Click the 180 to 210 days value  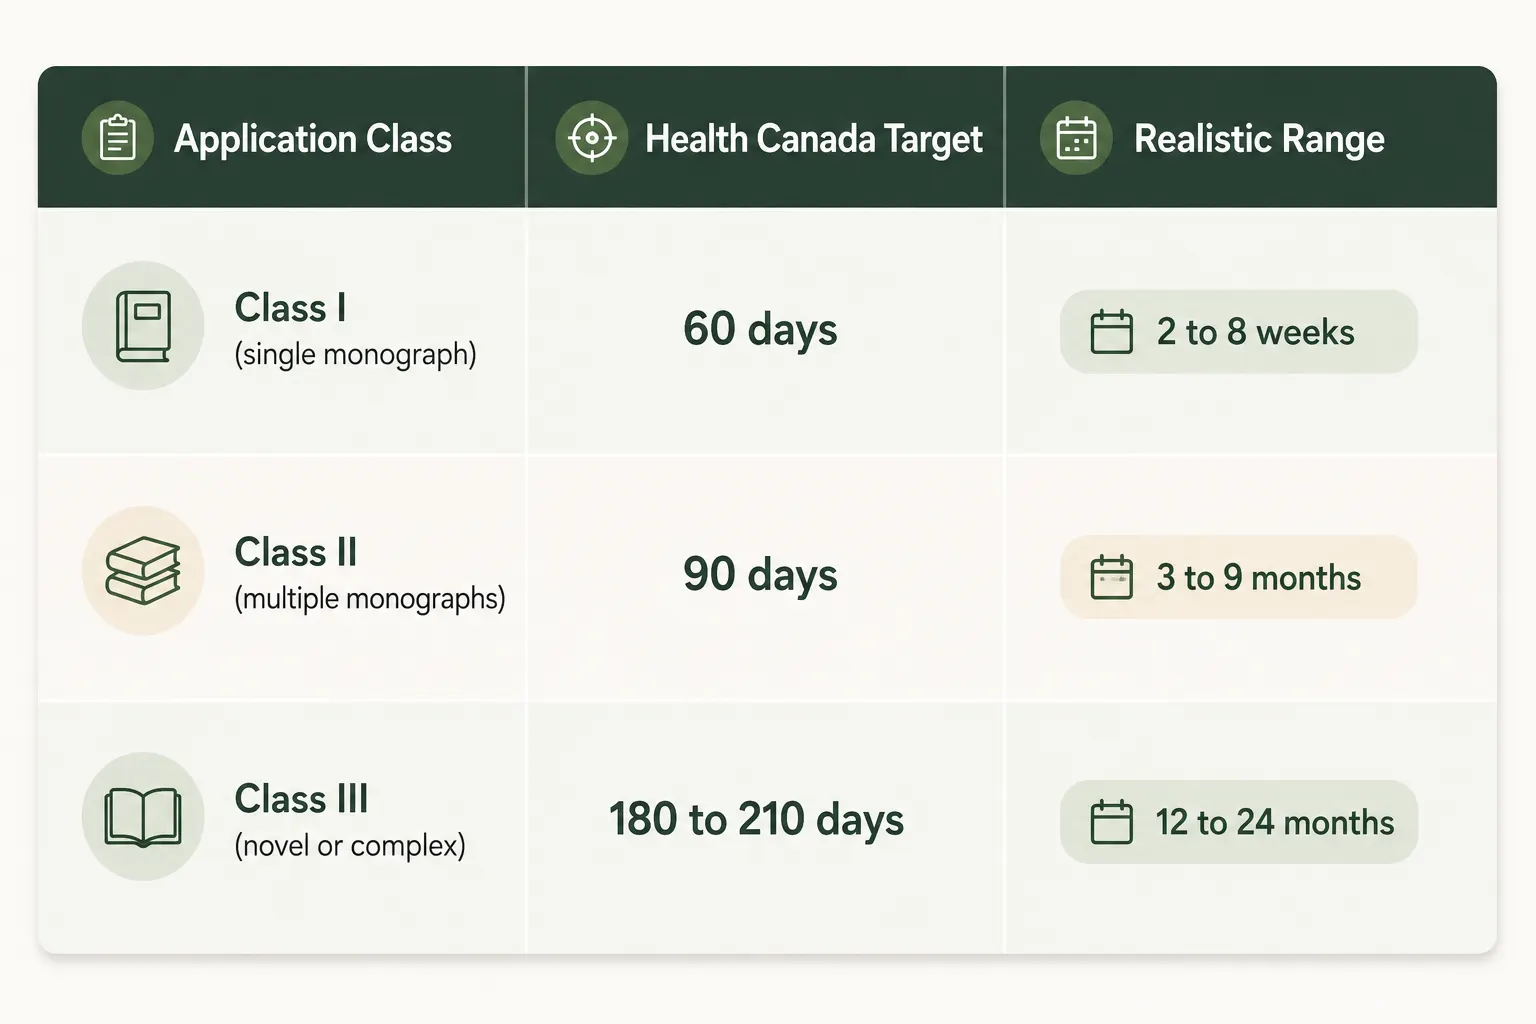pos(757,820)
